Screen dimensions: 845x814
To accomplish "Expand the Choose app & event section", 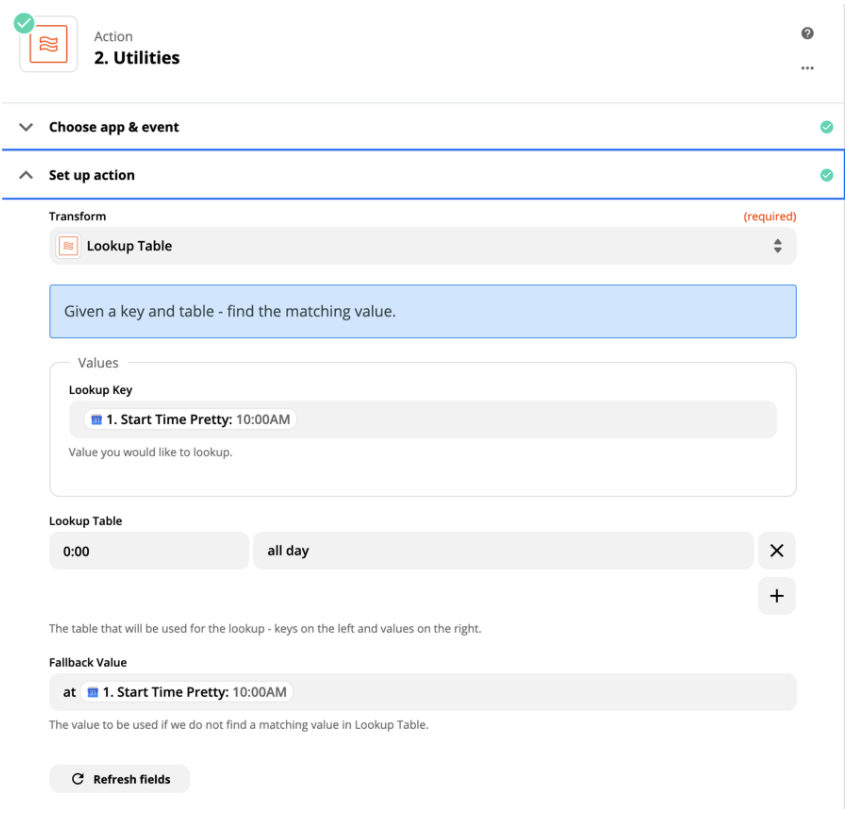I will [x=27, y=127].
